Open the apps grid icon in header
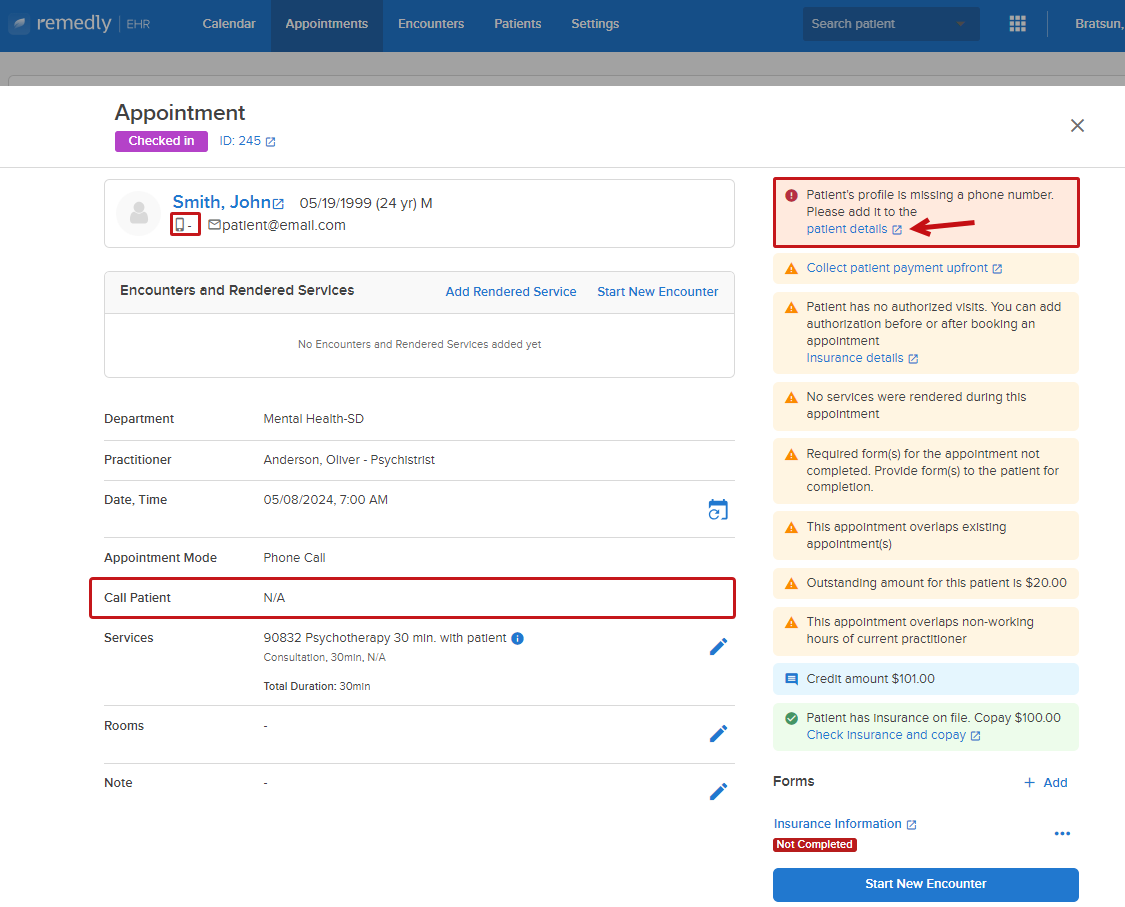This screenshot has width=1125, height=907. [1017, 24]
